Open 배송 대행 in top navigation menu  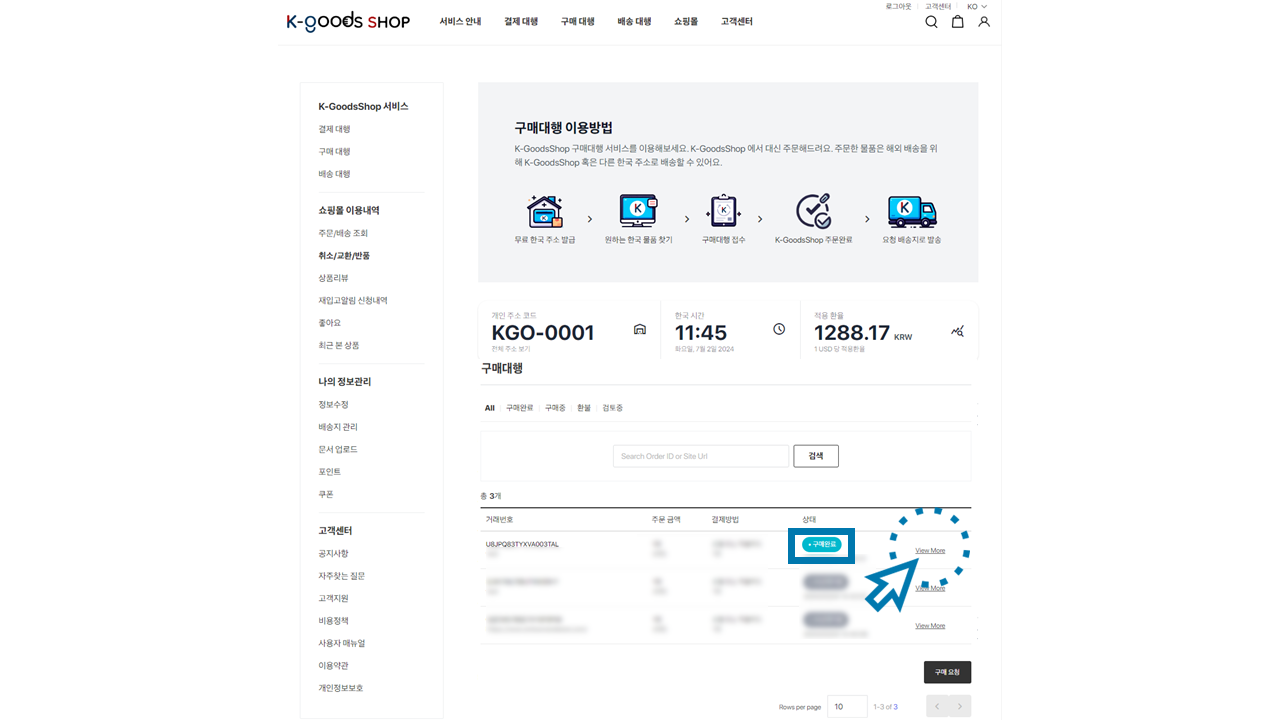634,22
